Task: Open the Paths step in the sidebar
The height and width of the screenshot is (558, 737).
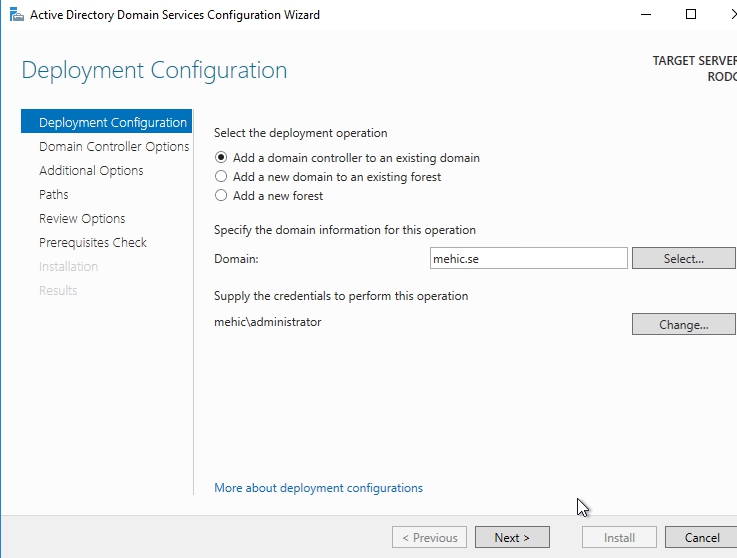Action: click(54, 195)
